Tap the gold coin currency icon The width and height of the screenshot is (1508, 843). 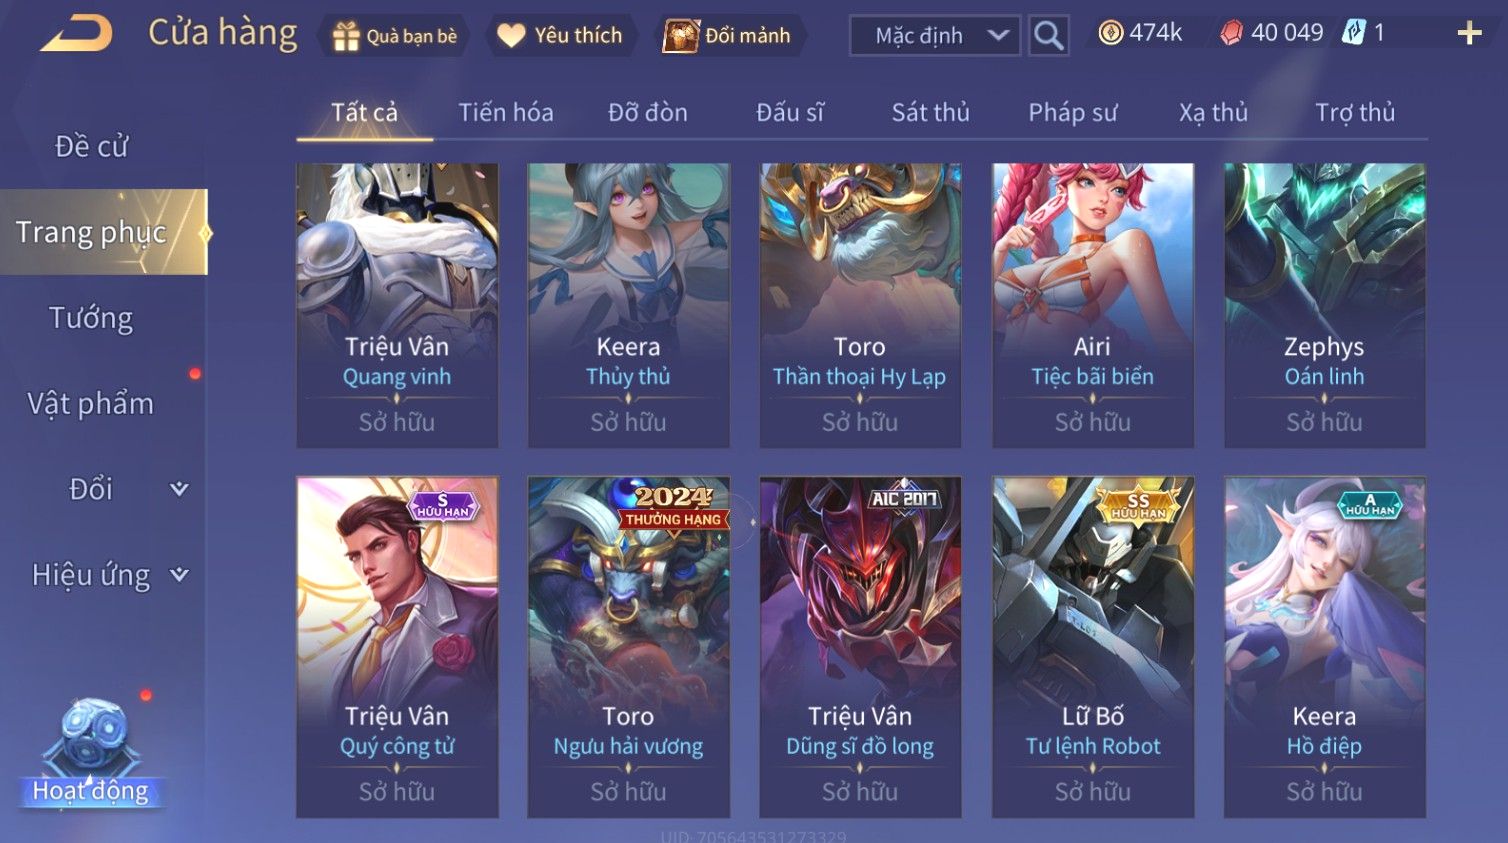[x=1110, y=33]
